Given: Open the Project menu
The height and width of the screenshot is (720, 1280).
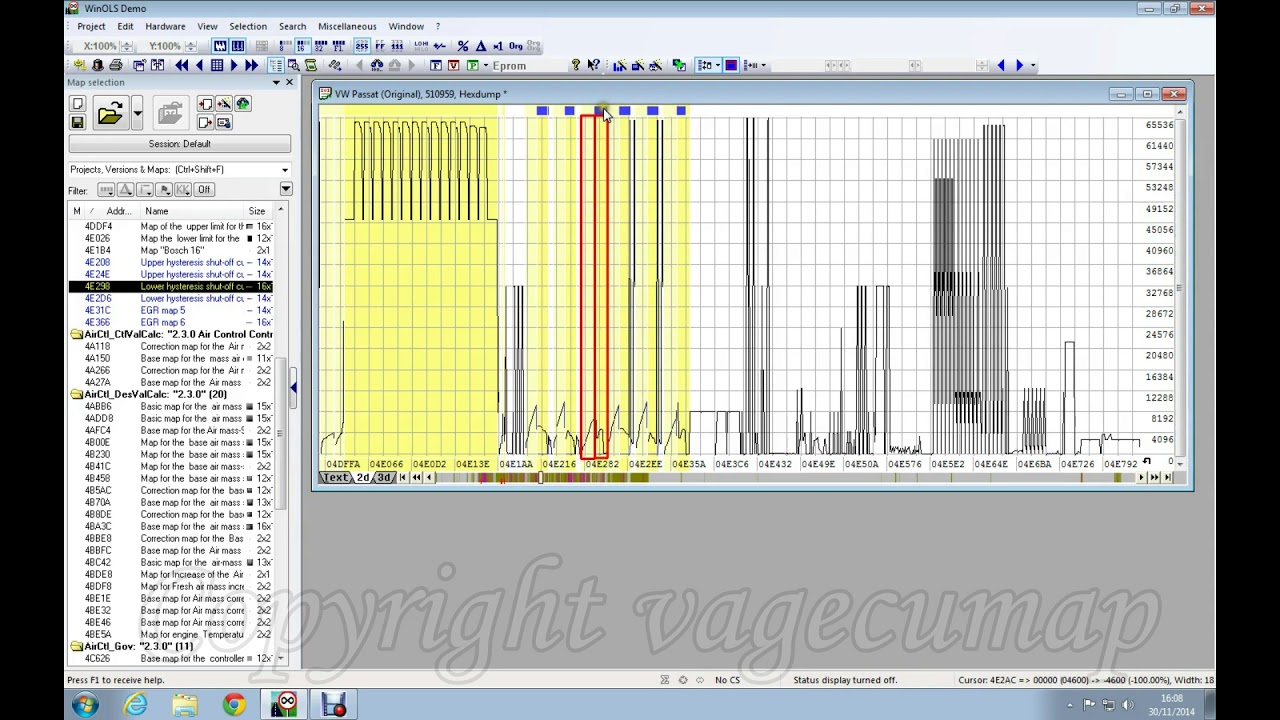Looking at the screenshot, I should (x=91, y=26).
